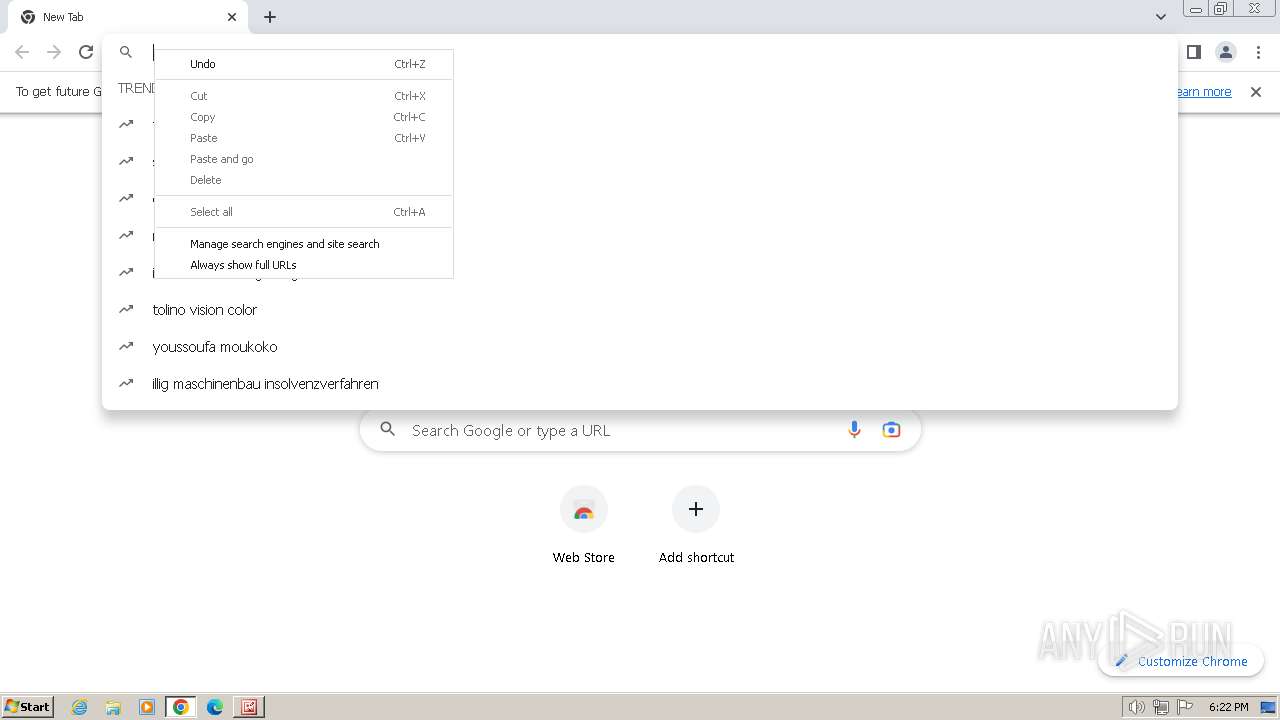The width and height of the screenshot is (1280, 720).
Task: Choose Select all in context menu
Action: 304,212
